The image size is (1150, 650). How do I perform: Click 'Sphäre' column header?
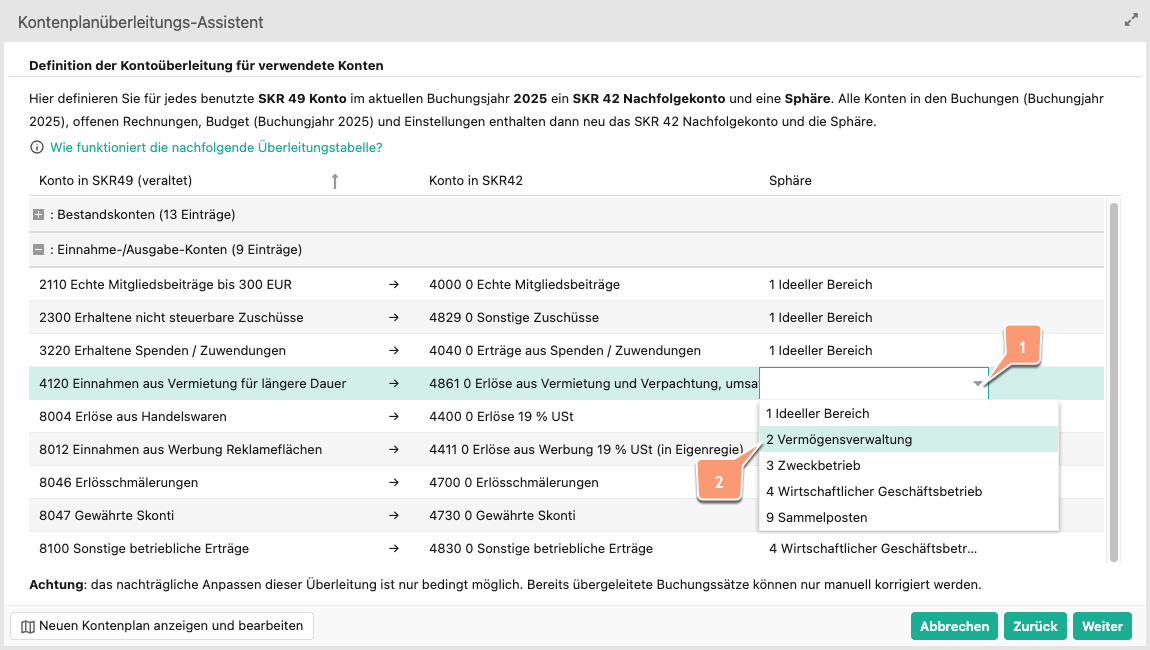(x=790, y=180)
